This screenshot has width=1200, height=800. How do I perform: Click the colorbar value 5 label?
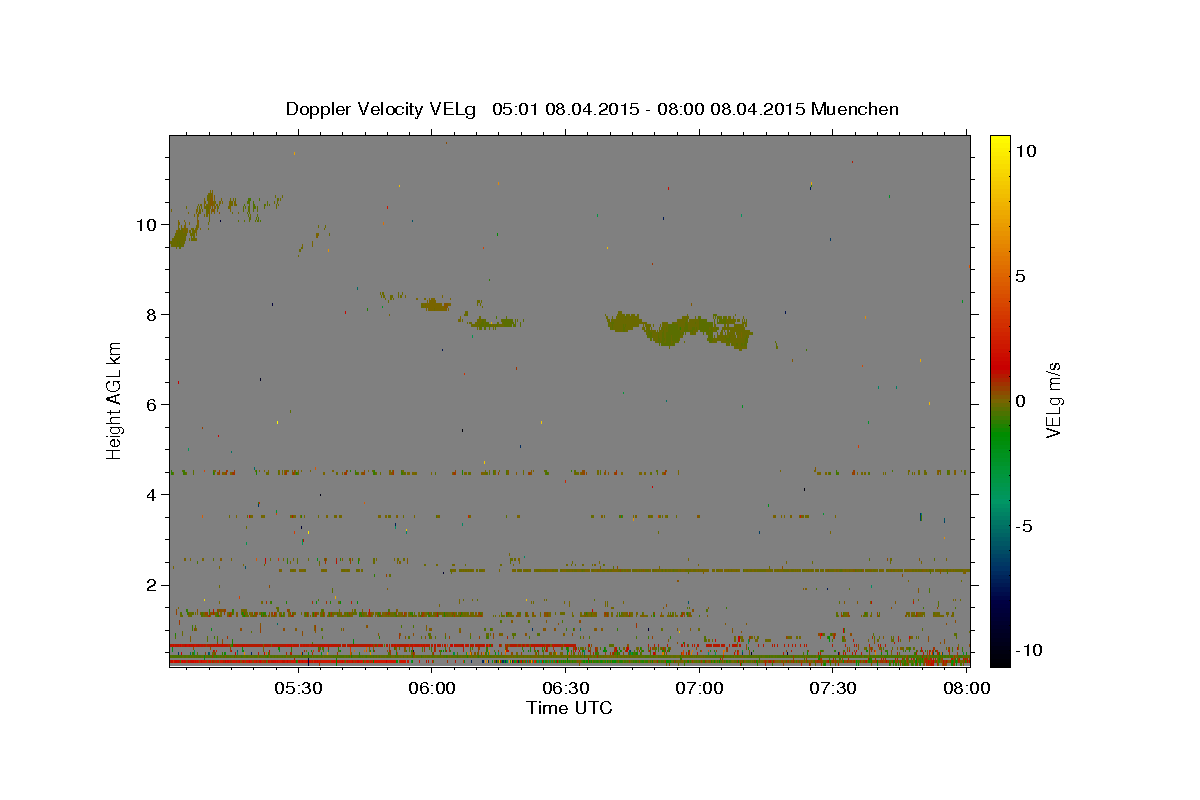[1021, 276]
